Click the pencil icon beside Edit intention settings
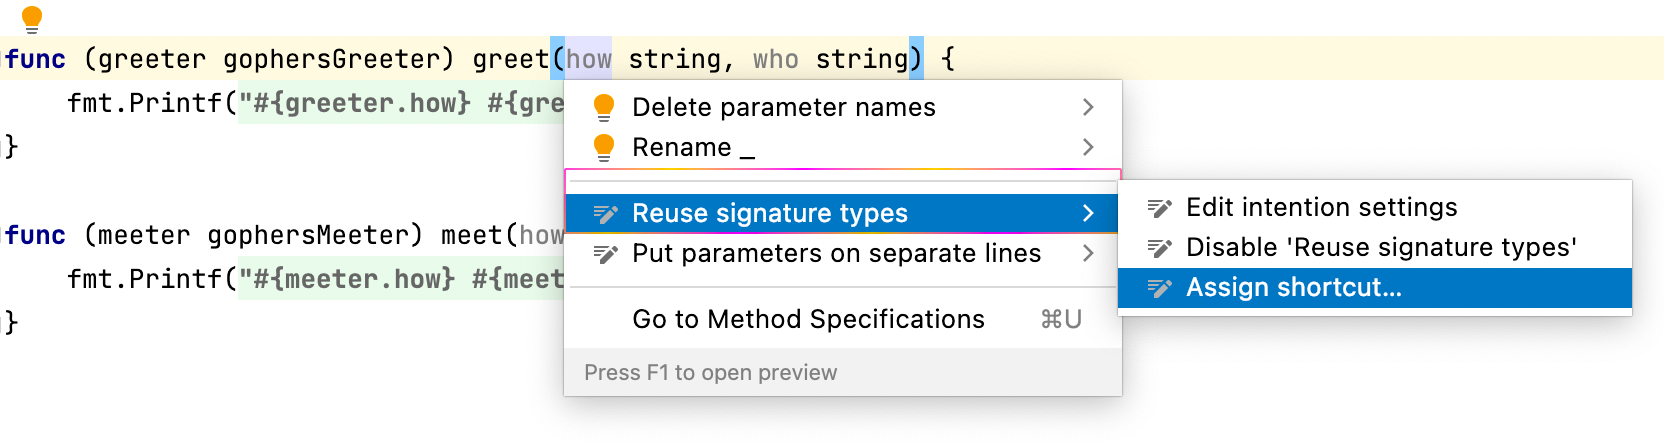Viewport: 1664px width, 442px height. [1159, 207]
